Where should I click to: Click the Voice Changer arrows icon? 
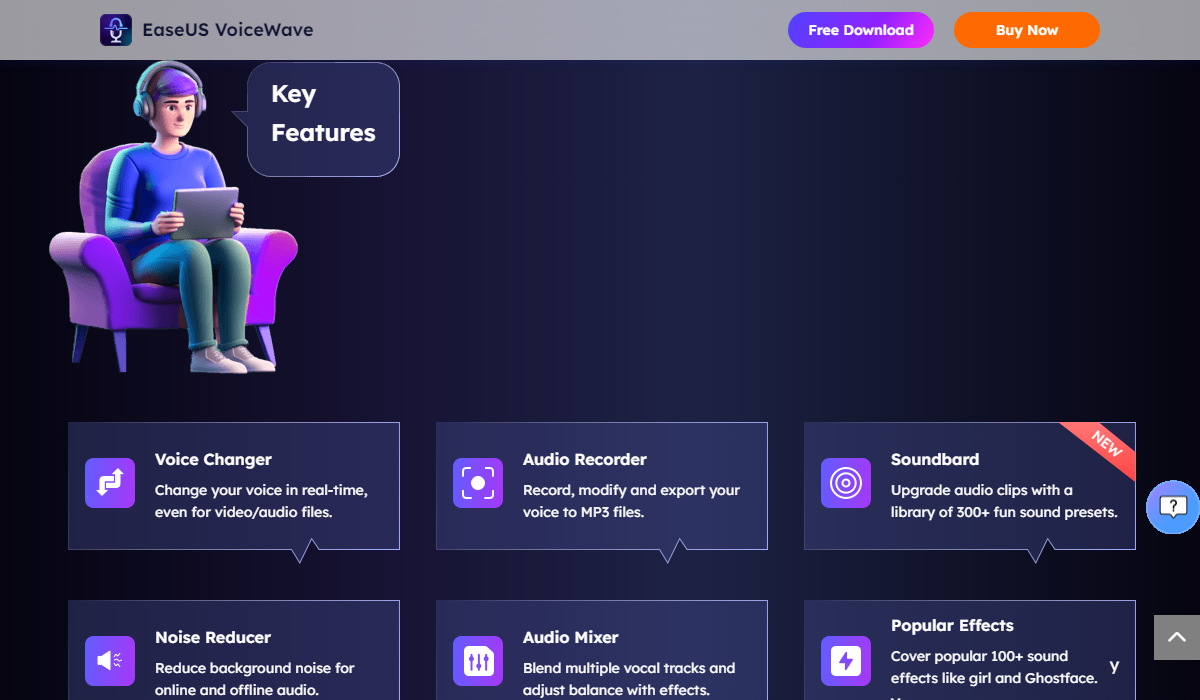tap(110, 483)
